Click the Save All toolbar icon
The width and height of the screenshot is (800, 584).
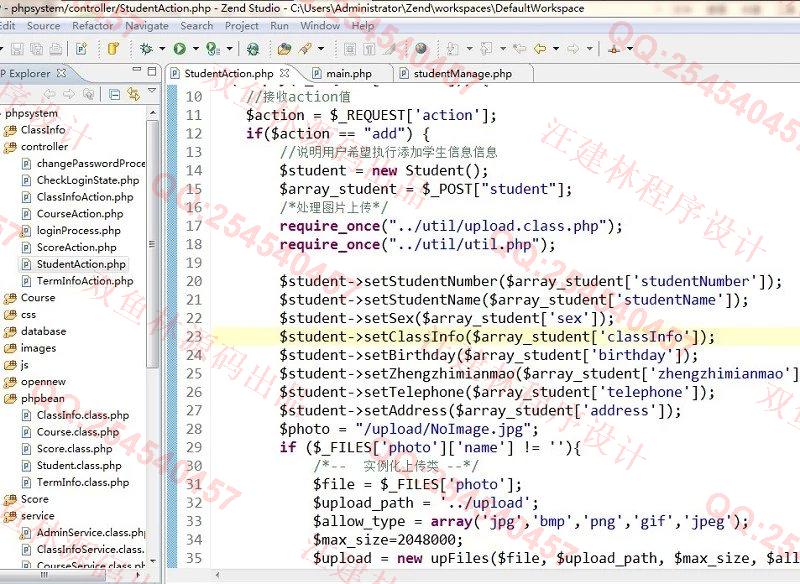pyautogui.click(x=36, y=49)
